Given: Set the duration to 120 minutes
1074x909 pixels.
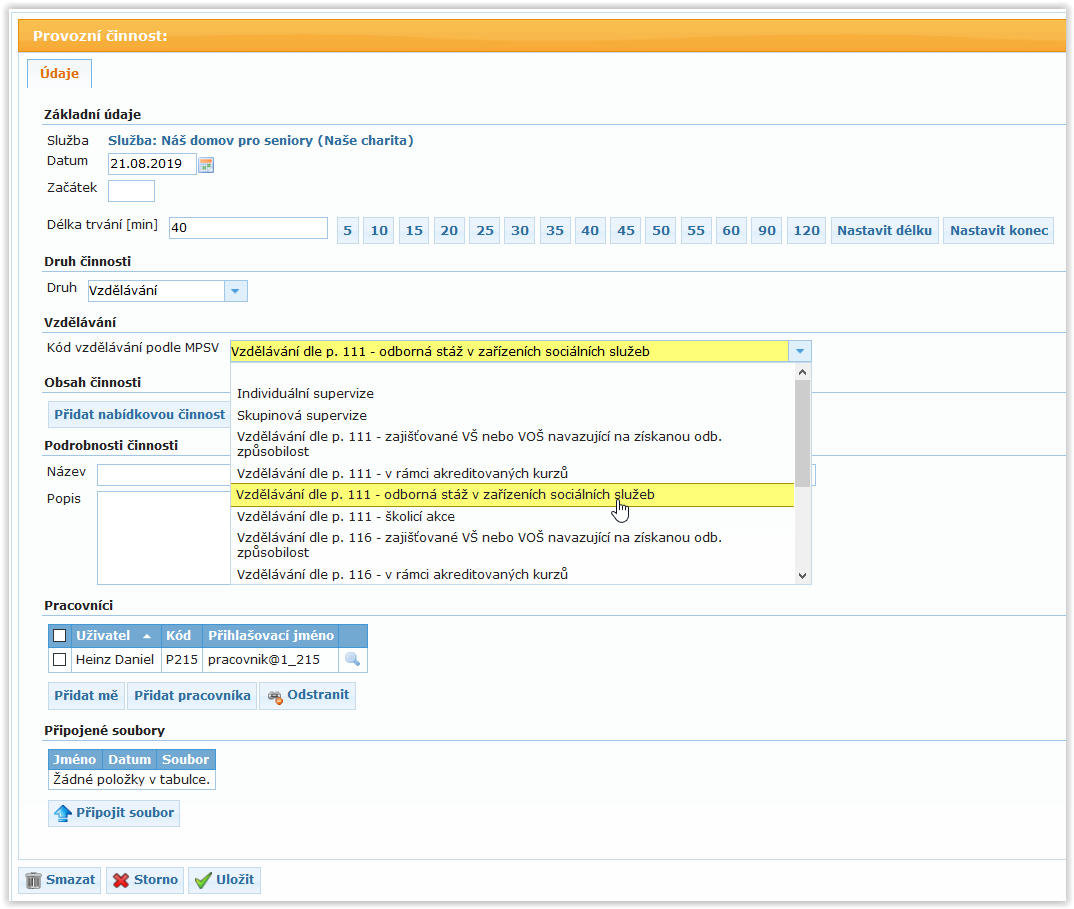Looking at the screenshot, I should tap(807, 231).
